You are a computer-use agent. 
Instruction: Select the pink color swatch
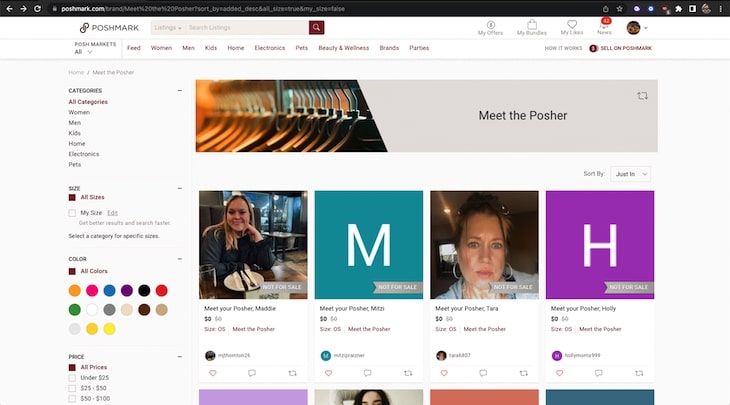(92, 291)
